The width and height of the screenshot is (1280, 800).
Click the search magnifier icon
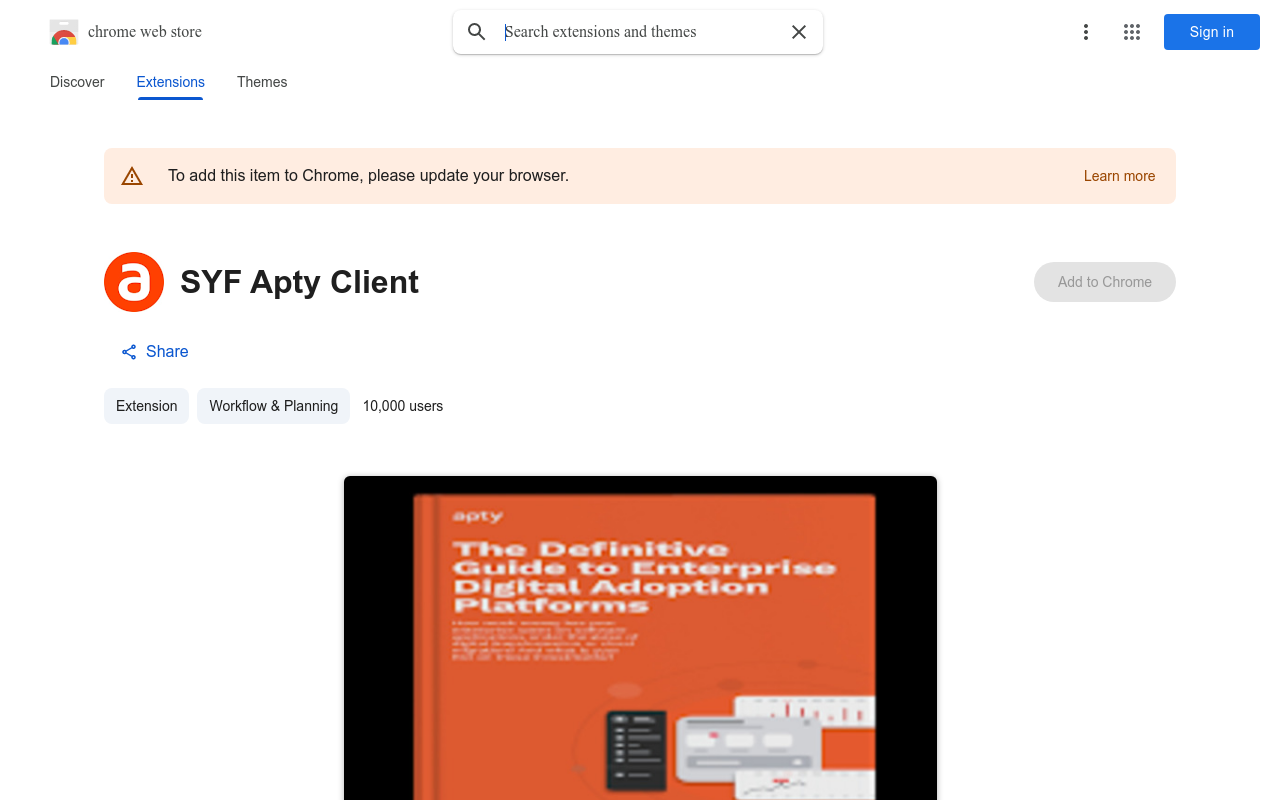click(477, 32)
